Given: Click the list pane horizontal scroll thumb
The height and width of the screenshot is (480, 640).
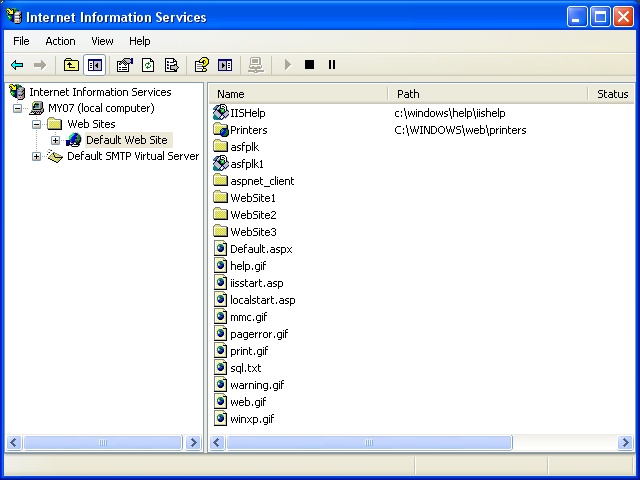Looking at the screenshot, I should 369,442.
